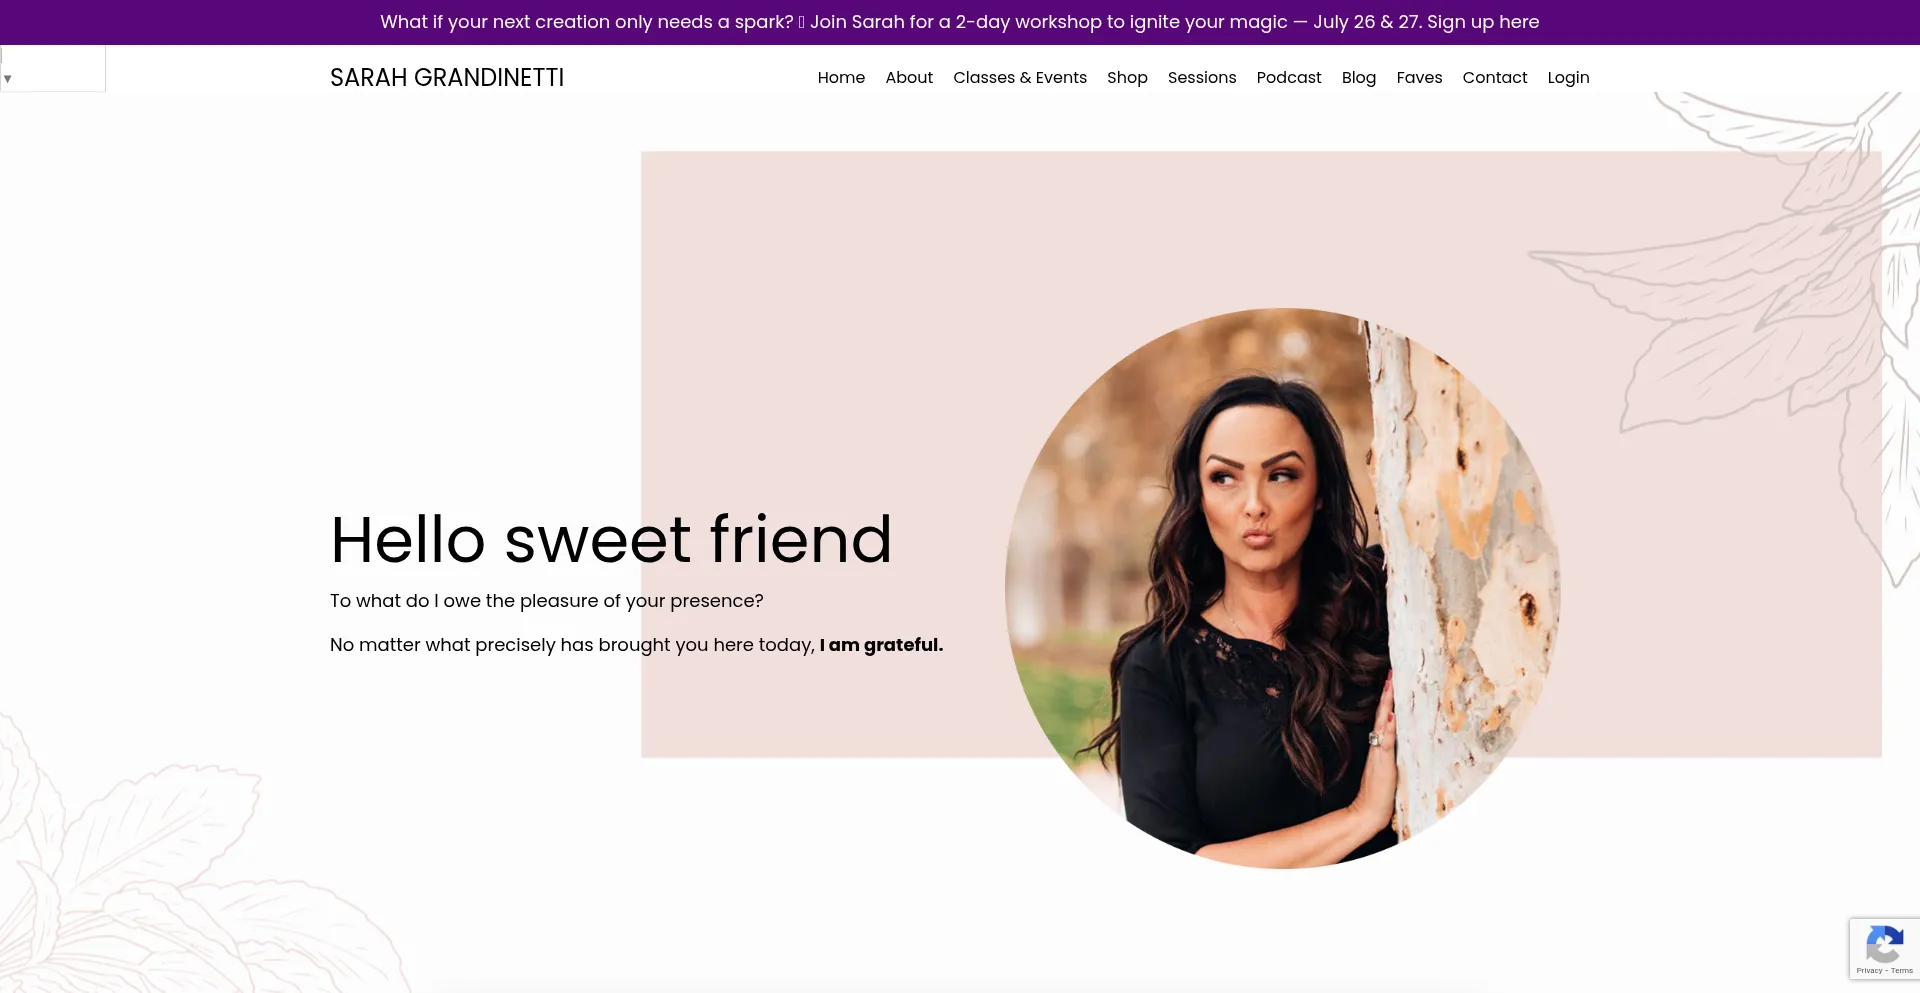Open the reCAPTCHA Privacy link
The width and height of the screenshot is (1920, 993).
tap(1869, 971)
